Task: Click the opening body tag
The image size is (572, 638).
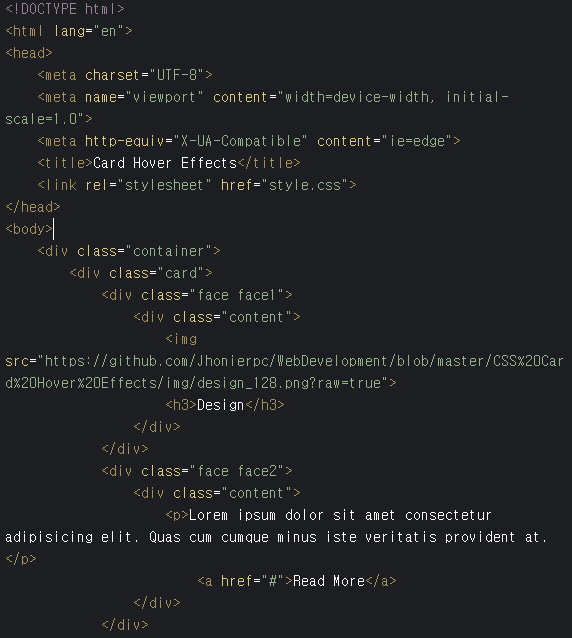Action: pos(29,229)
